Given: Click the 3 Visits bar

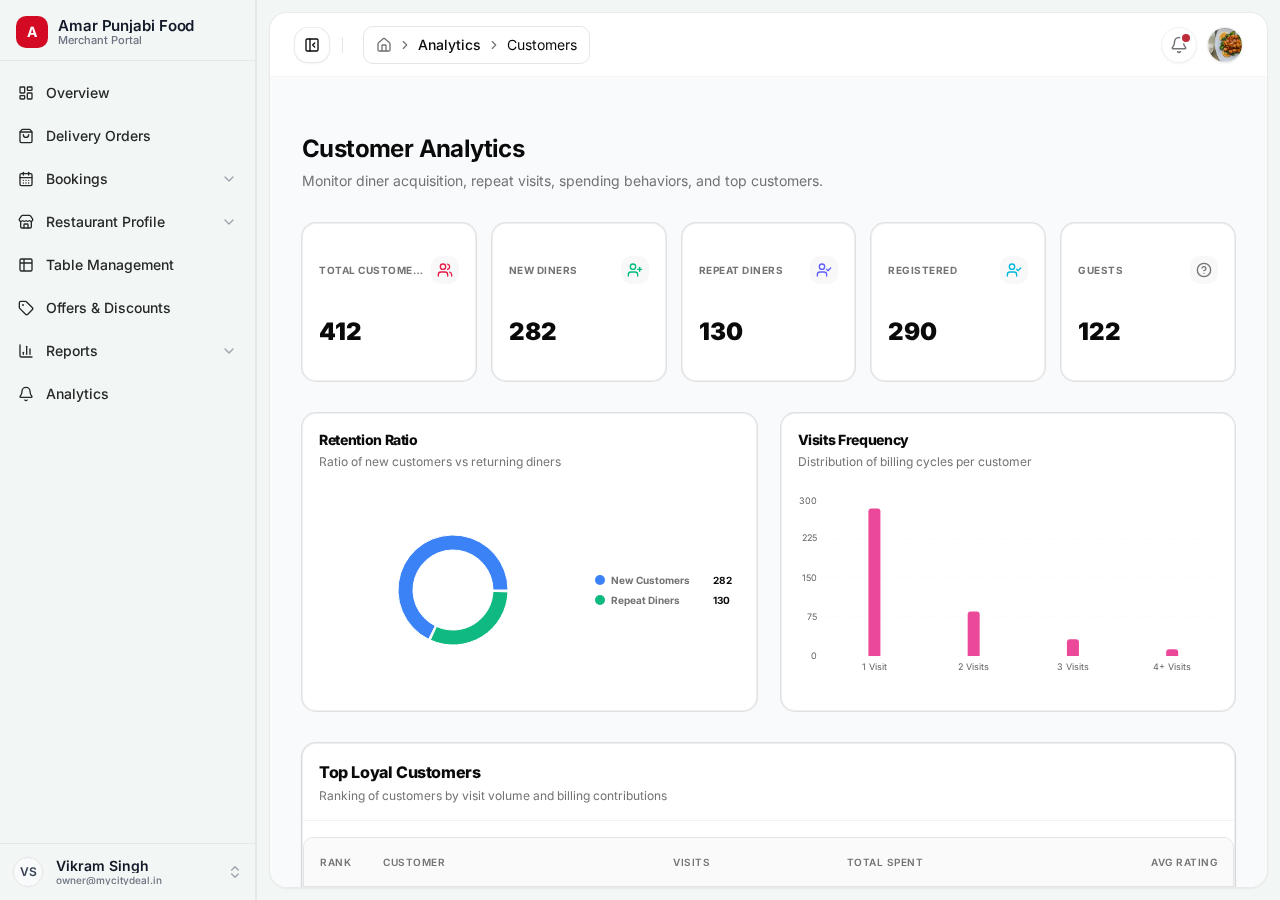Looking at the screenshot, I should (x=1073, y=648).
